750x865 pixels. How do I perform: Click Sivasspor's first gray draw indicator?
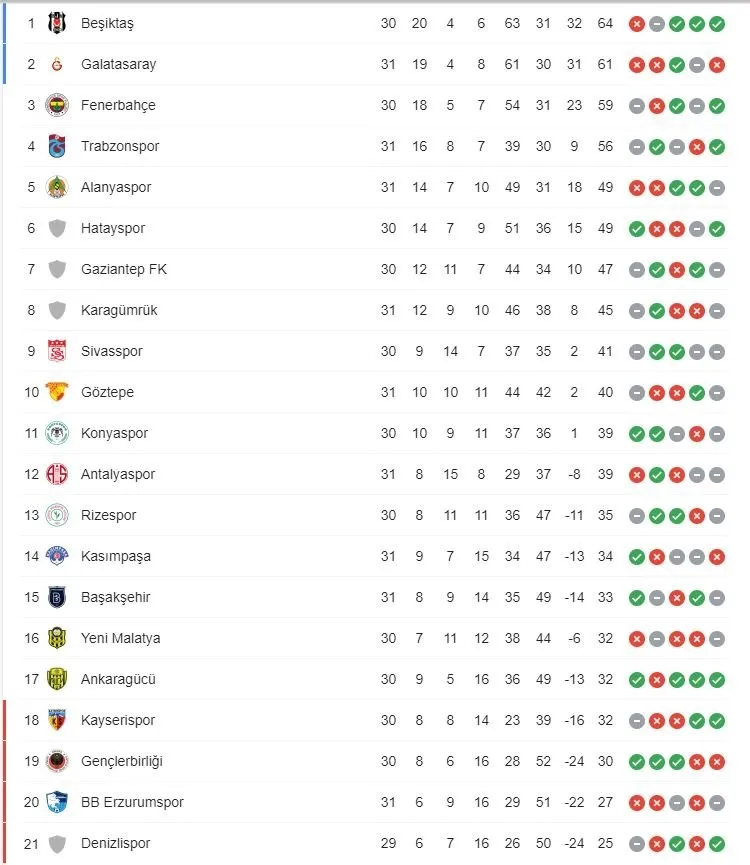pyautogui.click(x=635, y=351)
